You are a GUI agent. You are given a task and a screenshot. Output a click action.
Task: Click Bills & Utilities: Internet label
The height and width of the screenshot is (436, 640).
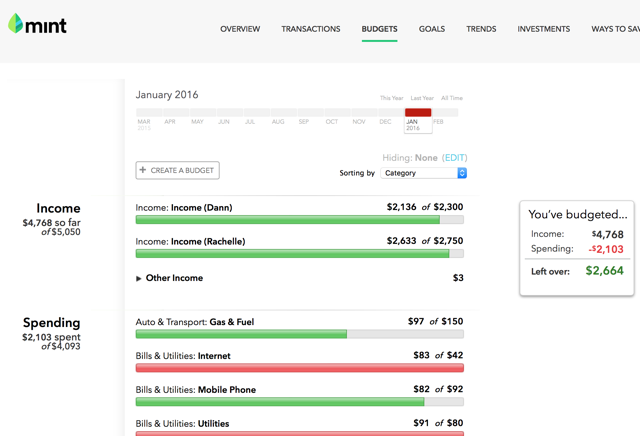(x=183, y=356)
